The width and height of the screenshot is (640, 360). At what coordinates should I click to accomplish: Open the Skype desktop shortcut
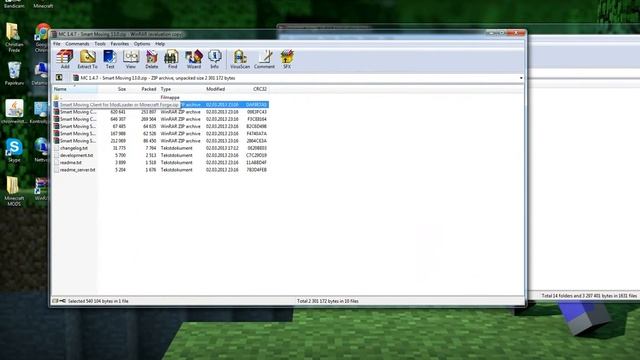(14, 150)
